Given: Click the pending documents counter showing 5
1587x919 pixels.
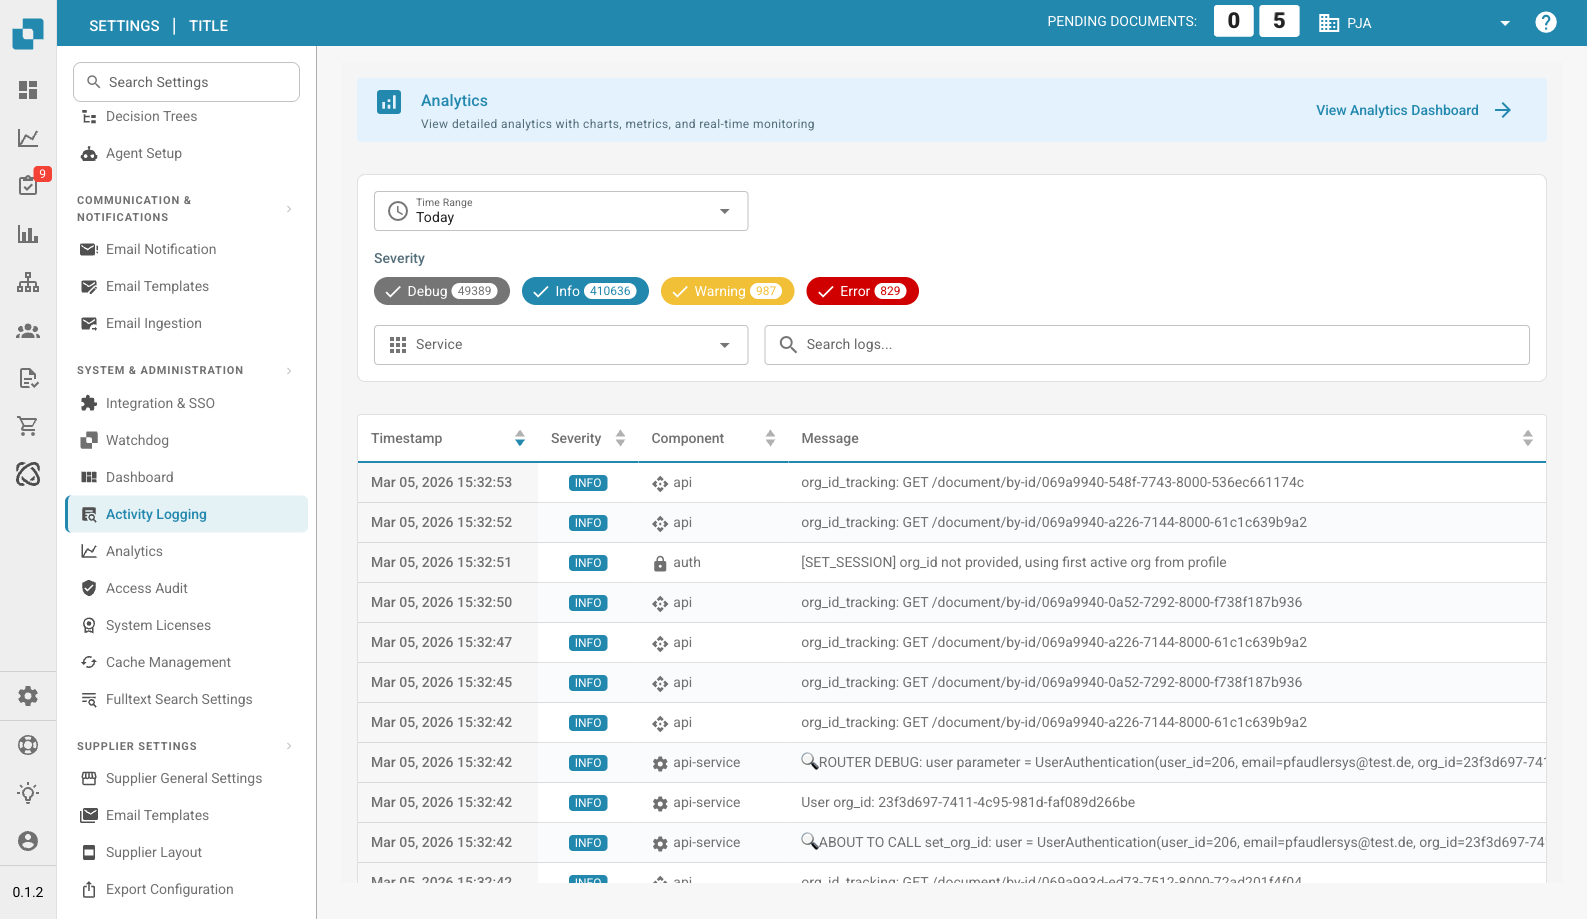Looking at the screenshot, I should pyautogui.click(x=1279, y=21).
